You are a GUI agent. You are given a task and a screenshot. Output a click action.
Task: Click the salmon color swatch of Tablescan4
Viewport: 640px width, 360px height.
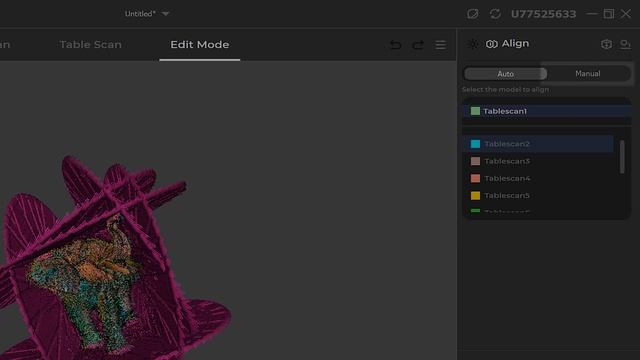click(x=475, y=178)
